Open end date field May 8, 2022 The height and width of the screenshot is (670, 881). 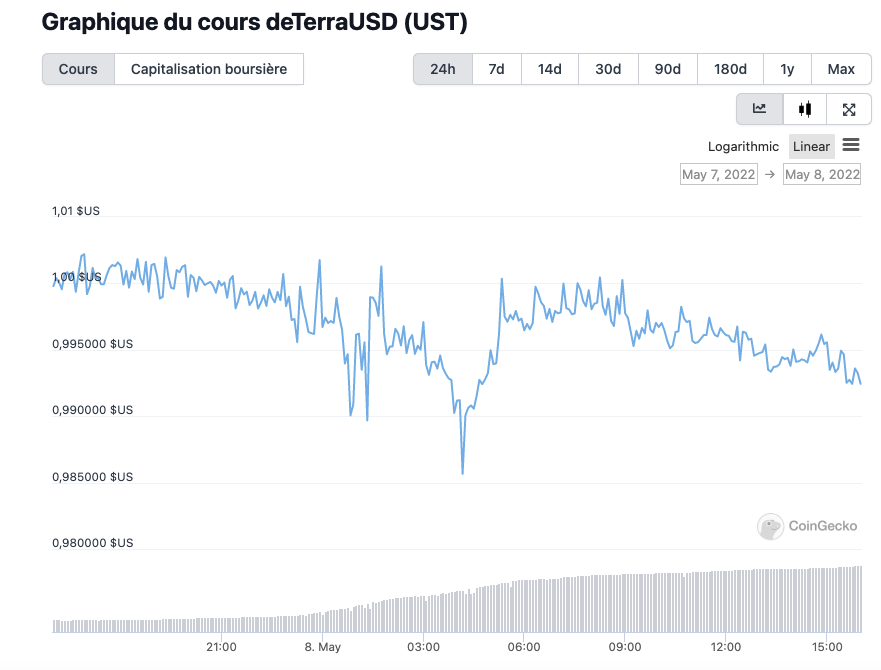coord(822,174)
